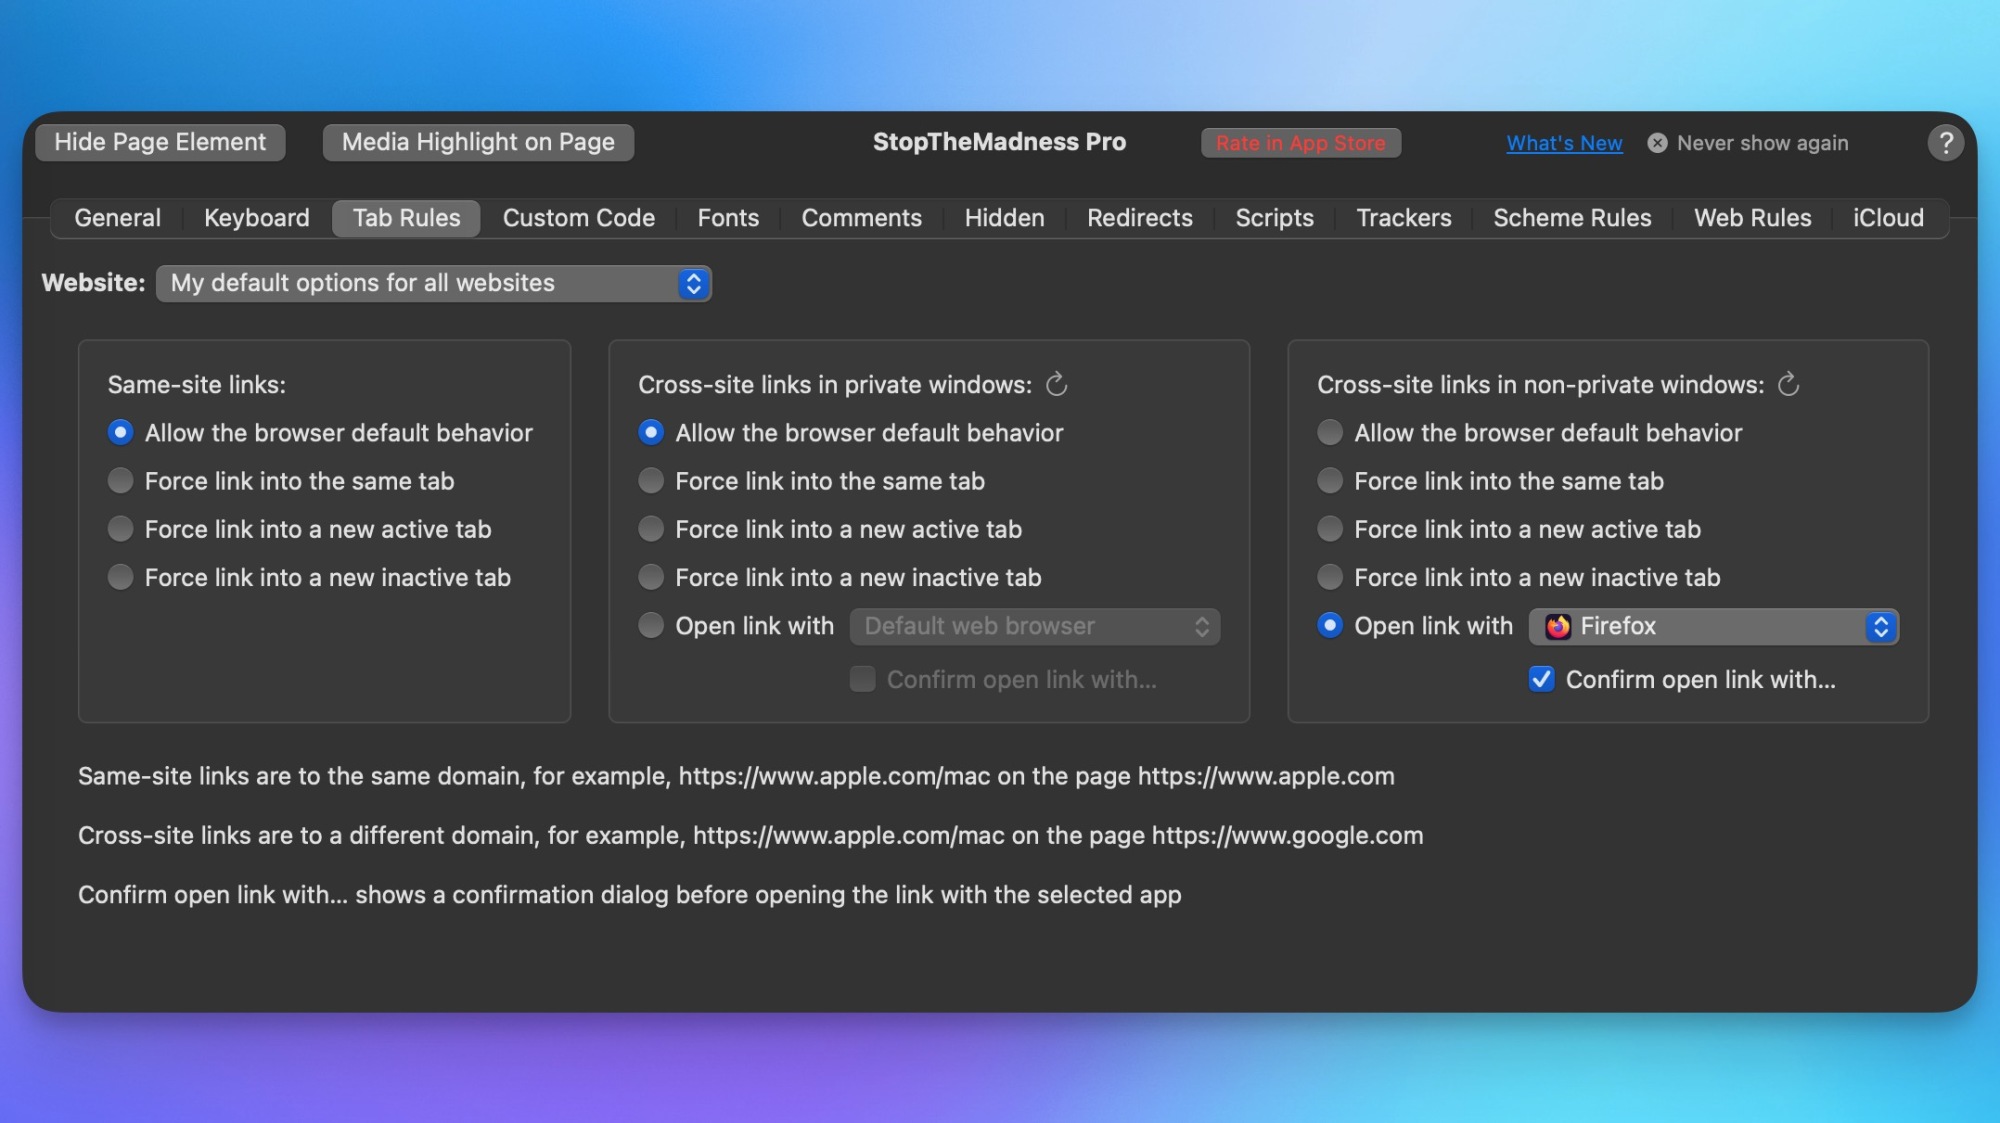
Task: Switch to the Custom Code tab
Action: click(x=579, y=218)
